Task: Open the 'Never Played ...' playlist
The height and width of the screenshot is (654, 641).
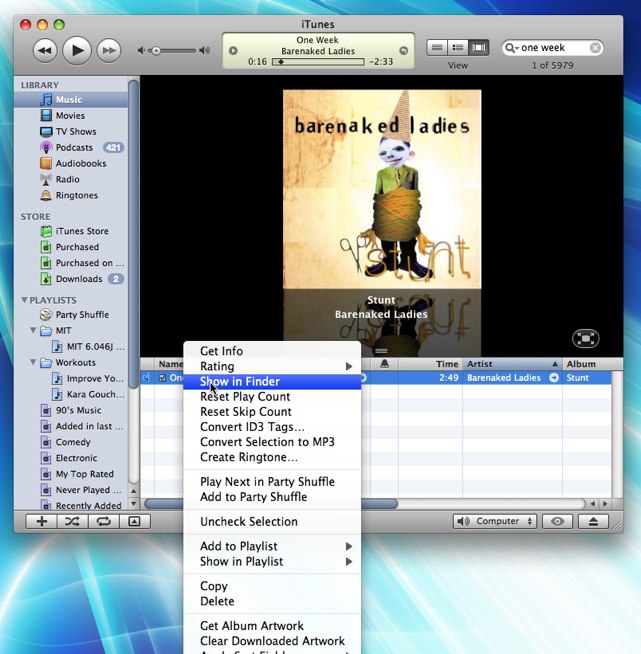Action: coord(71,490)
